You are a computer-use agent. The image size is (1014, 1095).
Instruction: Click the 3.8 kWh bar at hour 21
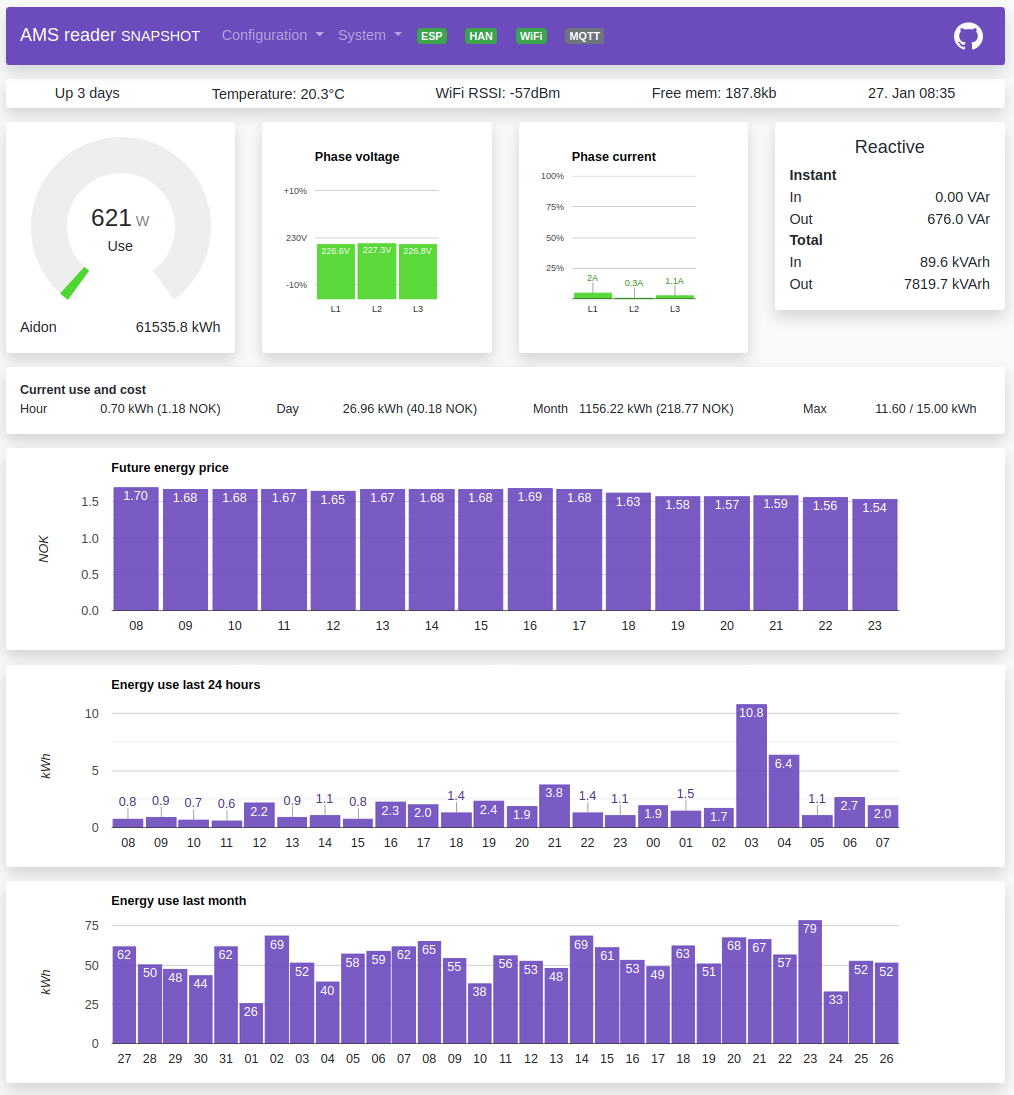coord(554,806)
